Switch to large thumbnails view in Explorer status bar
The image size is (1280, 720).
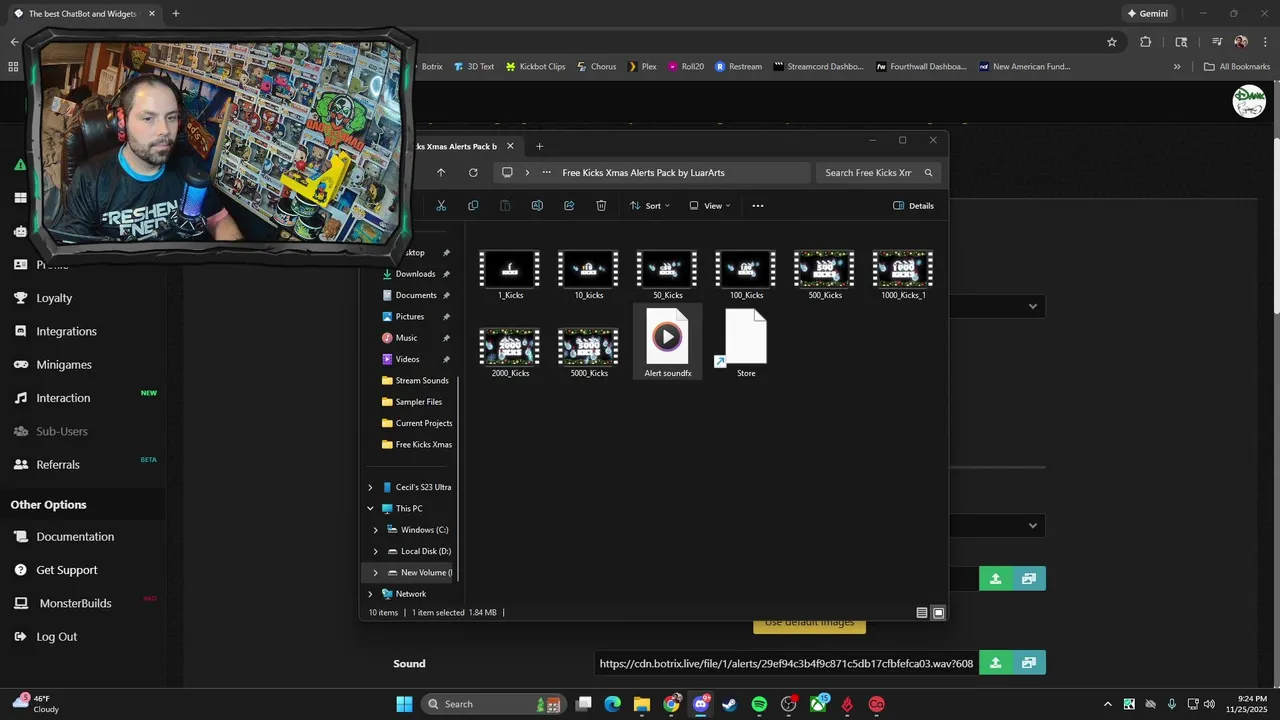[x=938, y=613]
